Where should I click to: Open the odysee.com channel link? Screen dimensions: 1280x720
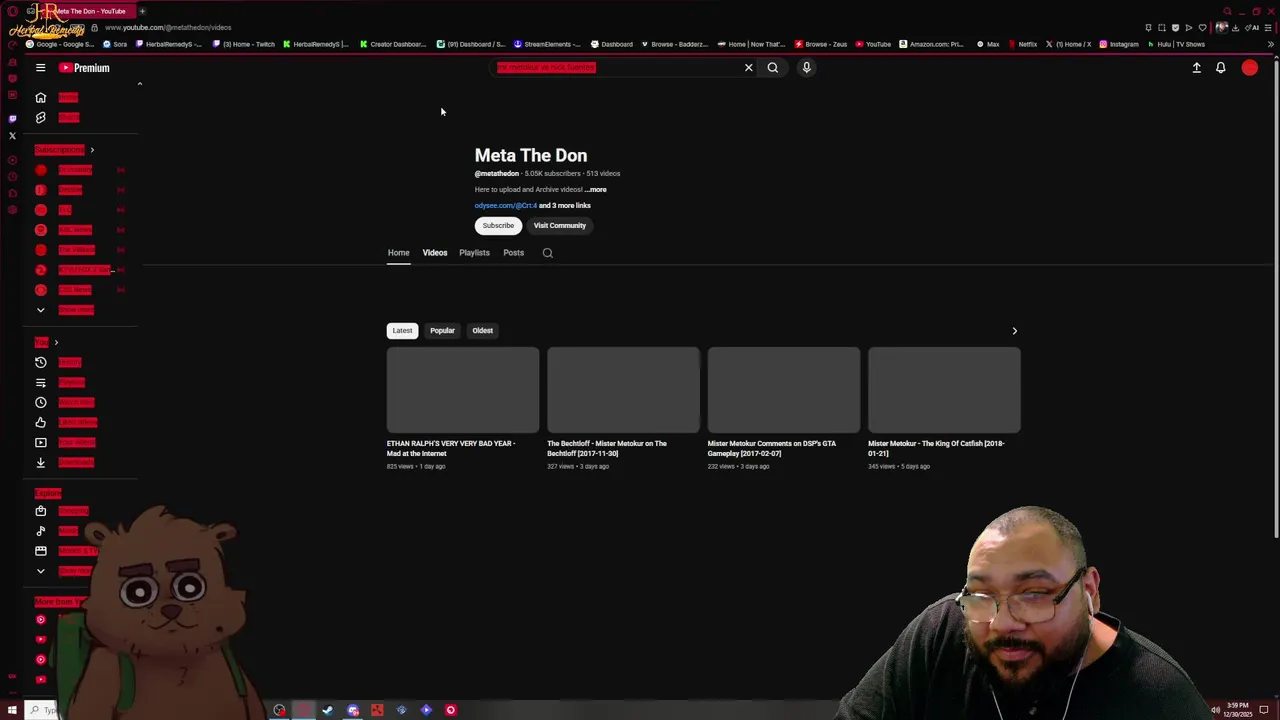click(x=506, y=206)
